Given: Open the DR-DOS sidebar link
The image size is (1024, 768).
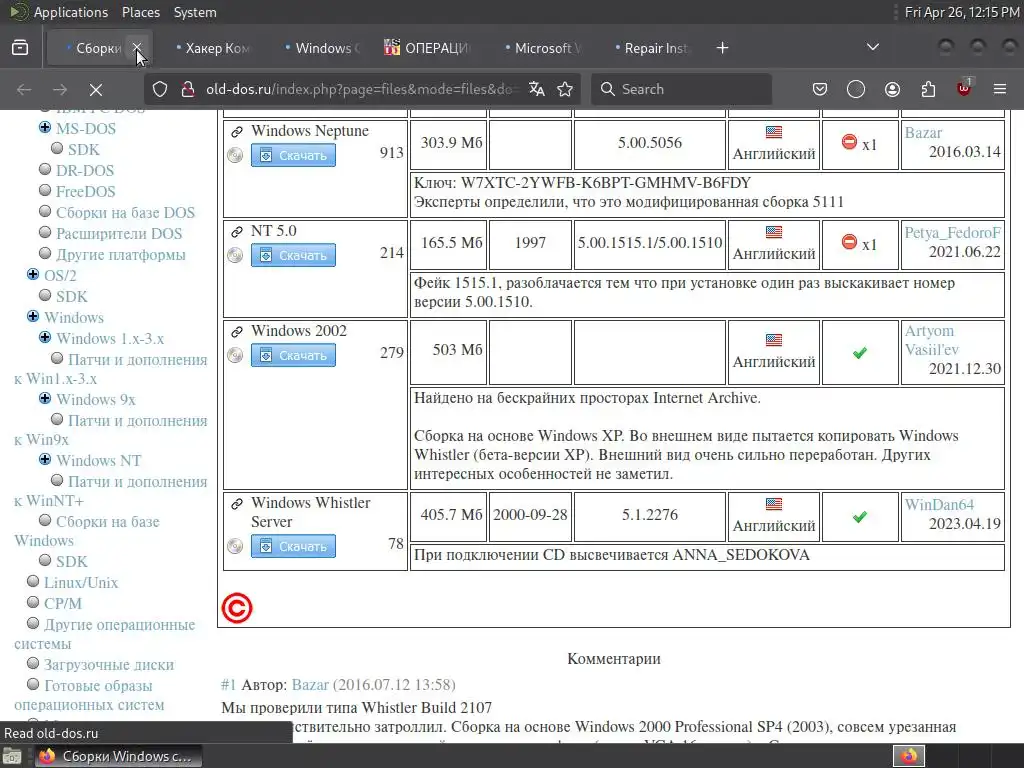Looking at the screenshot, I should [x=85, y=170].
